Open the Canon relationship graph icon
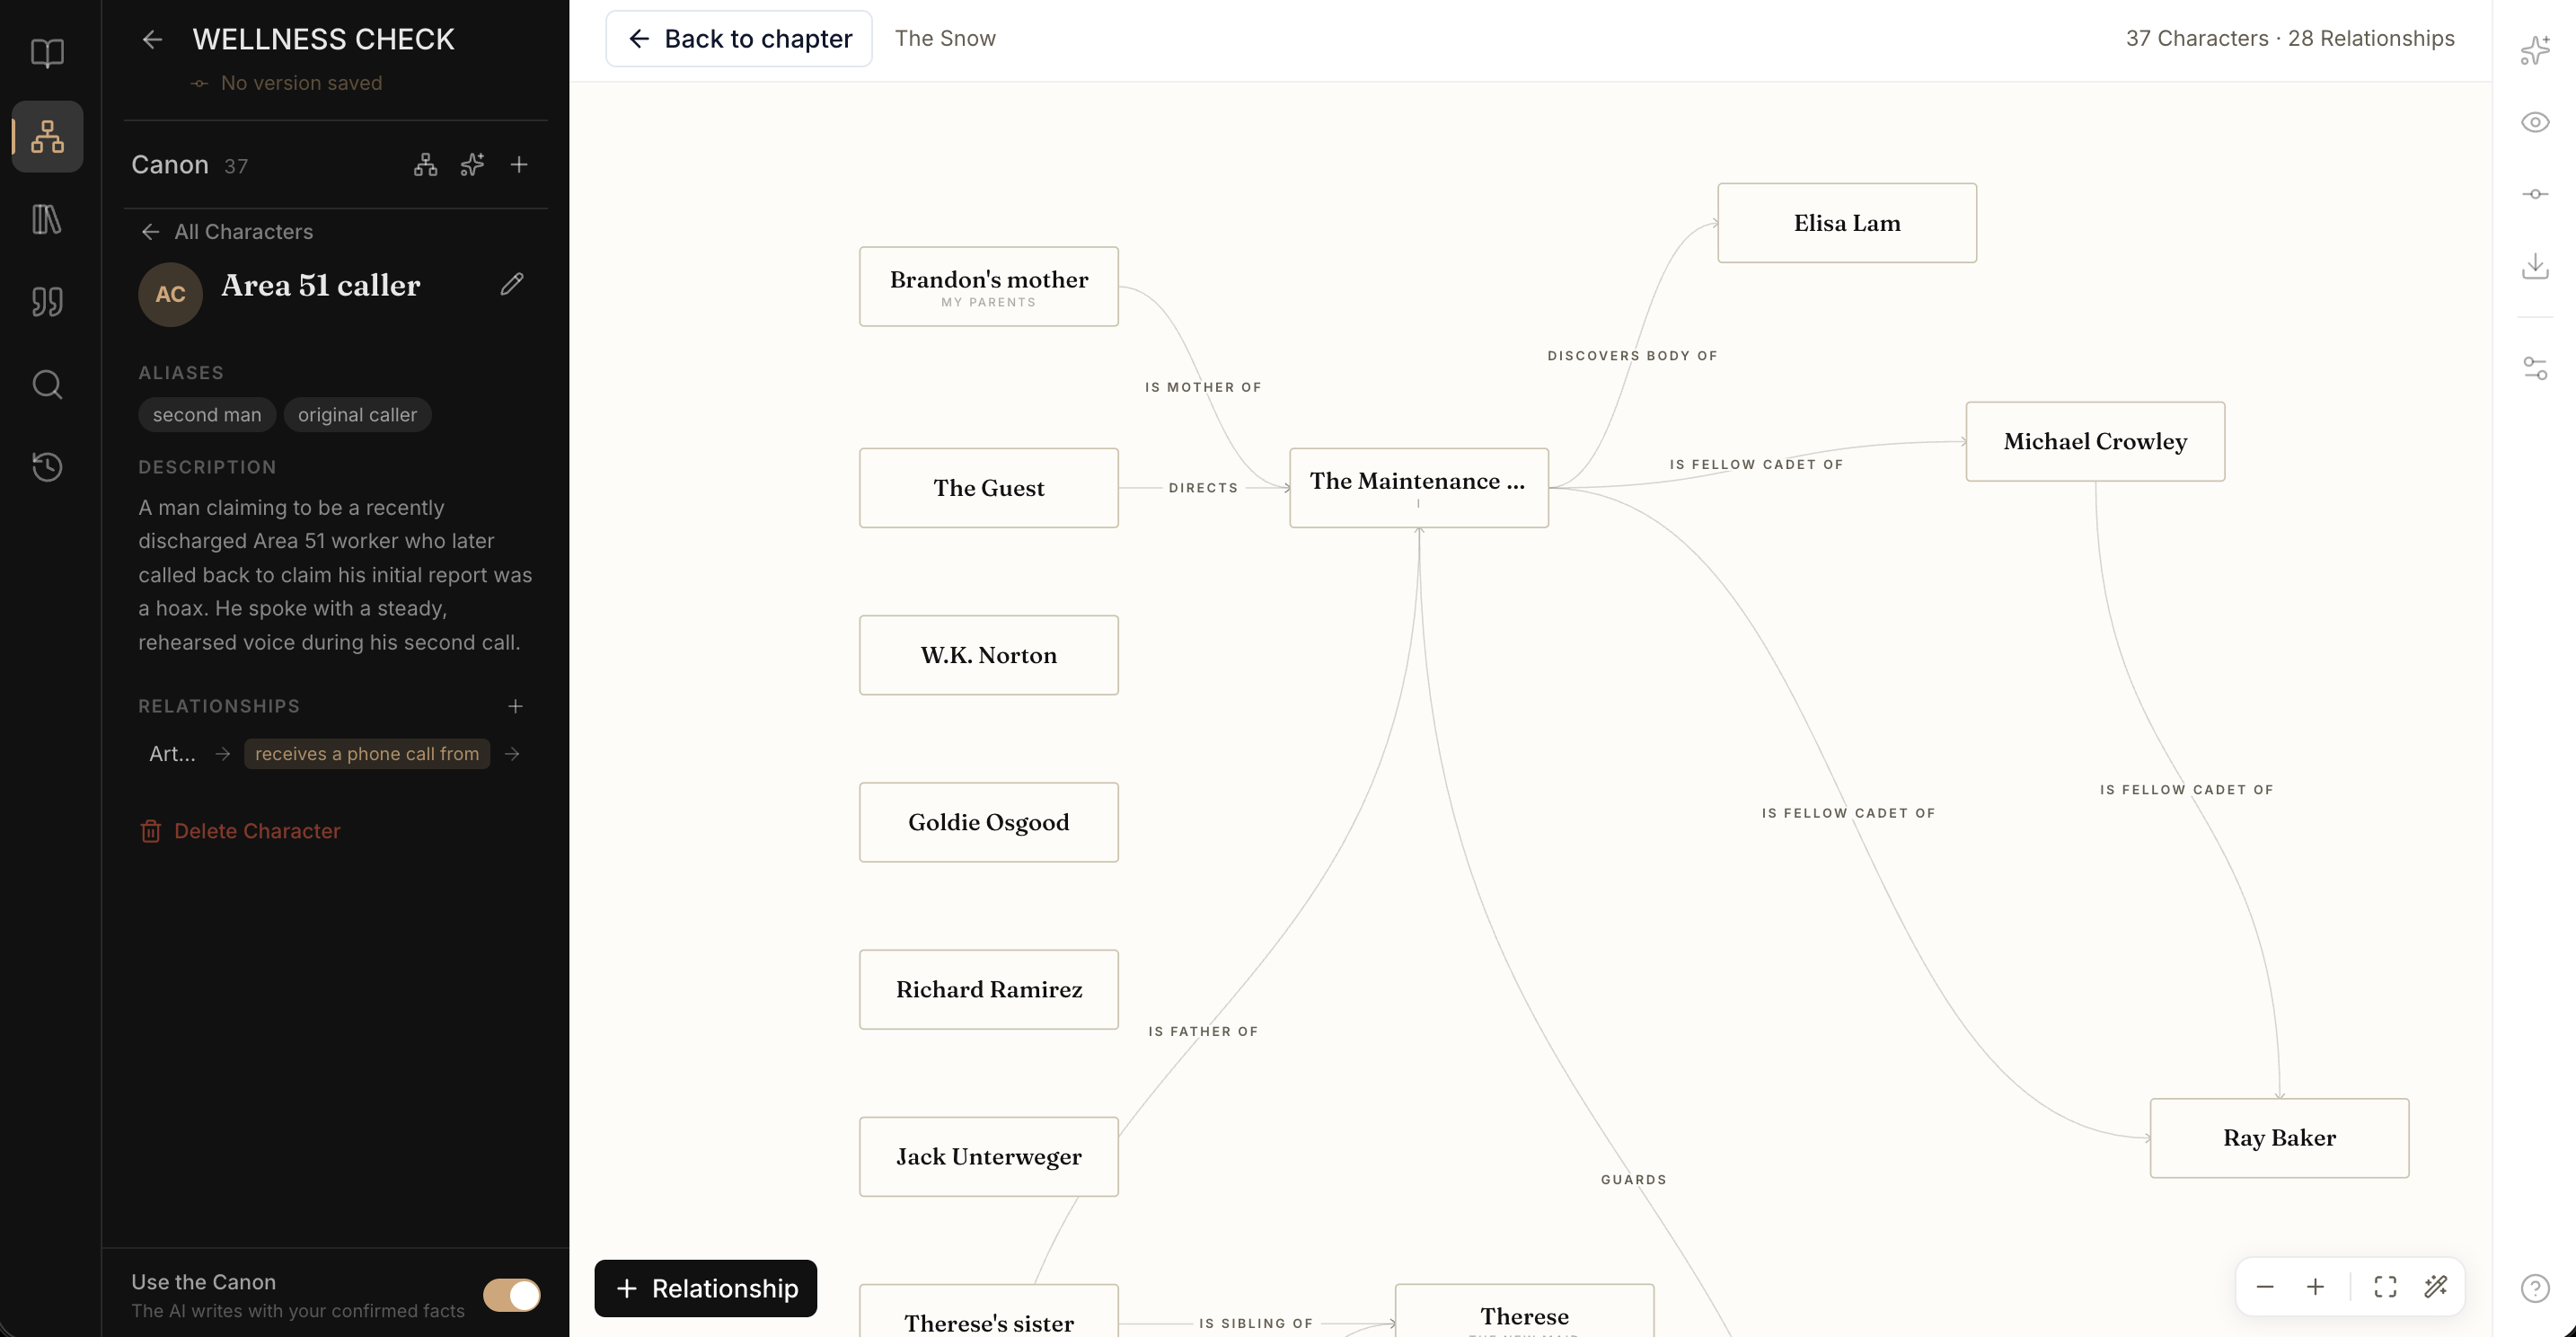The width and height of the screenshot is (2576, 1337). [425, 165]
